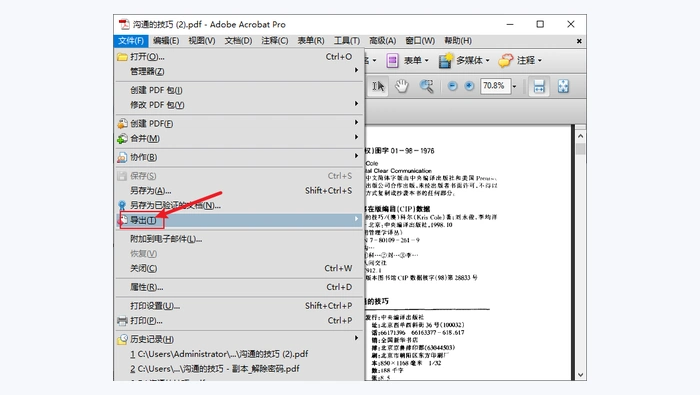Click the printer icon beside 打印(P)
This screenshot has height=395, width=700.
coord(122,320)
